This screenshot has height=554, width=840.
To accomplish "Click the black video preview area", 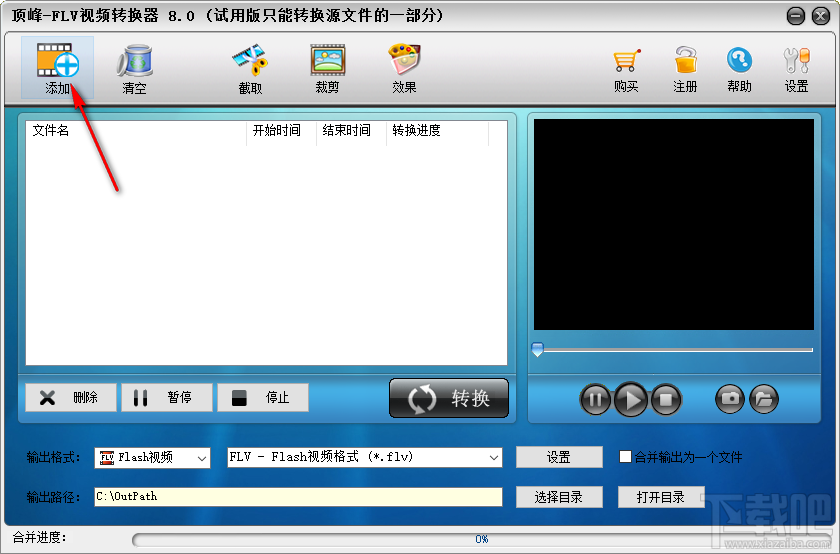I will 674,224.
